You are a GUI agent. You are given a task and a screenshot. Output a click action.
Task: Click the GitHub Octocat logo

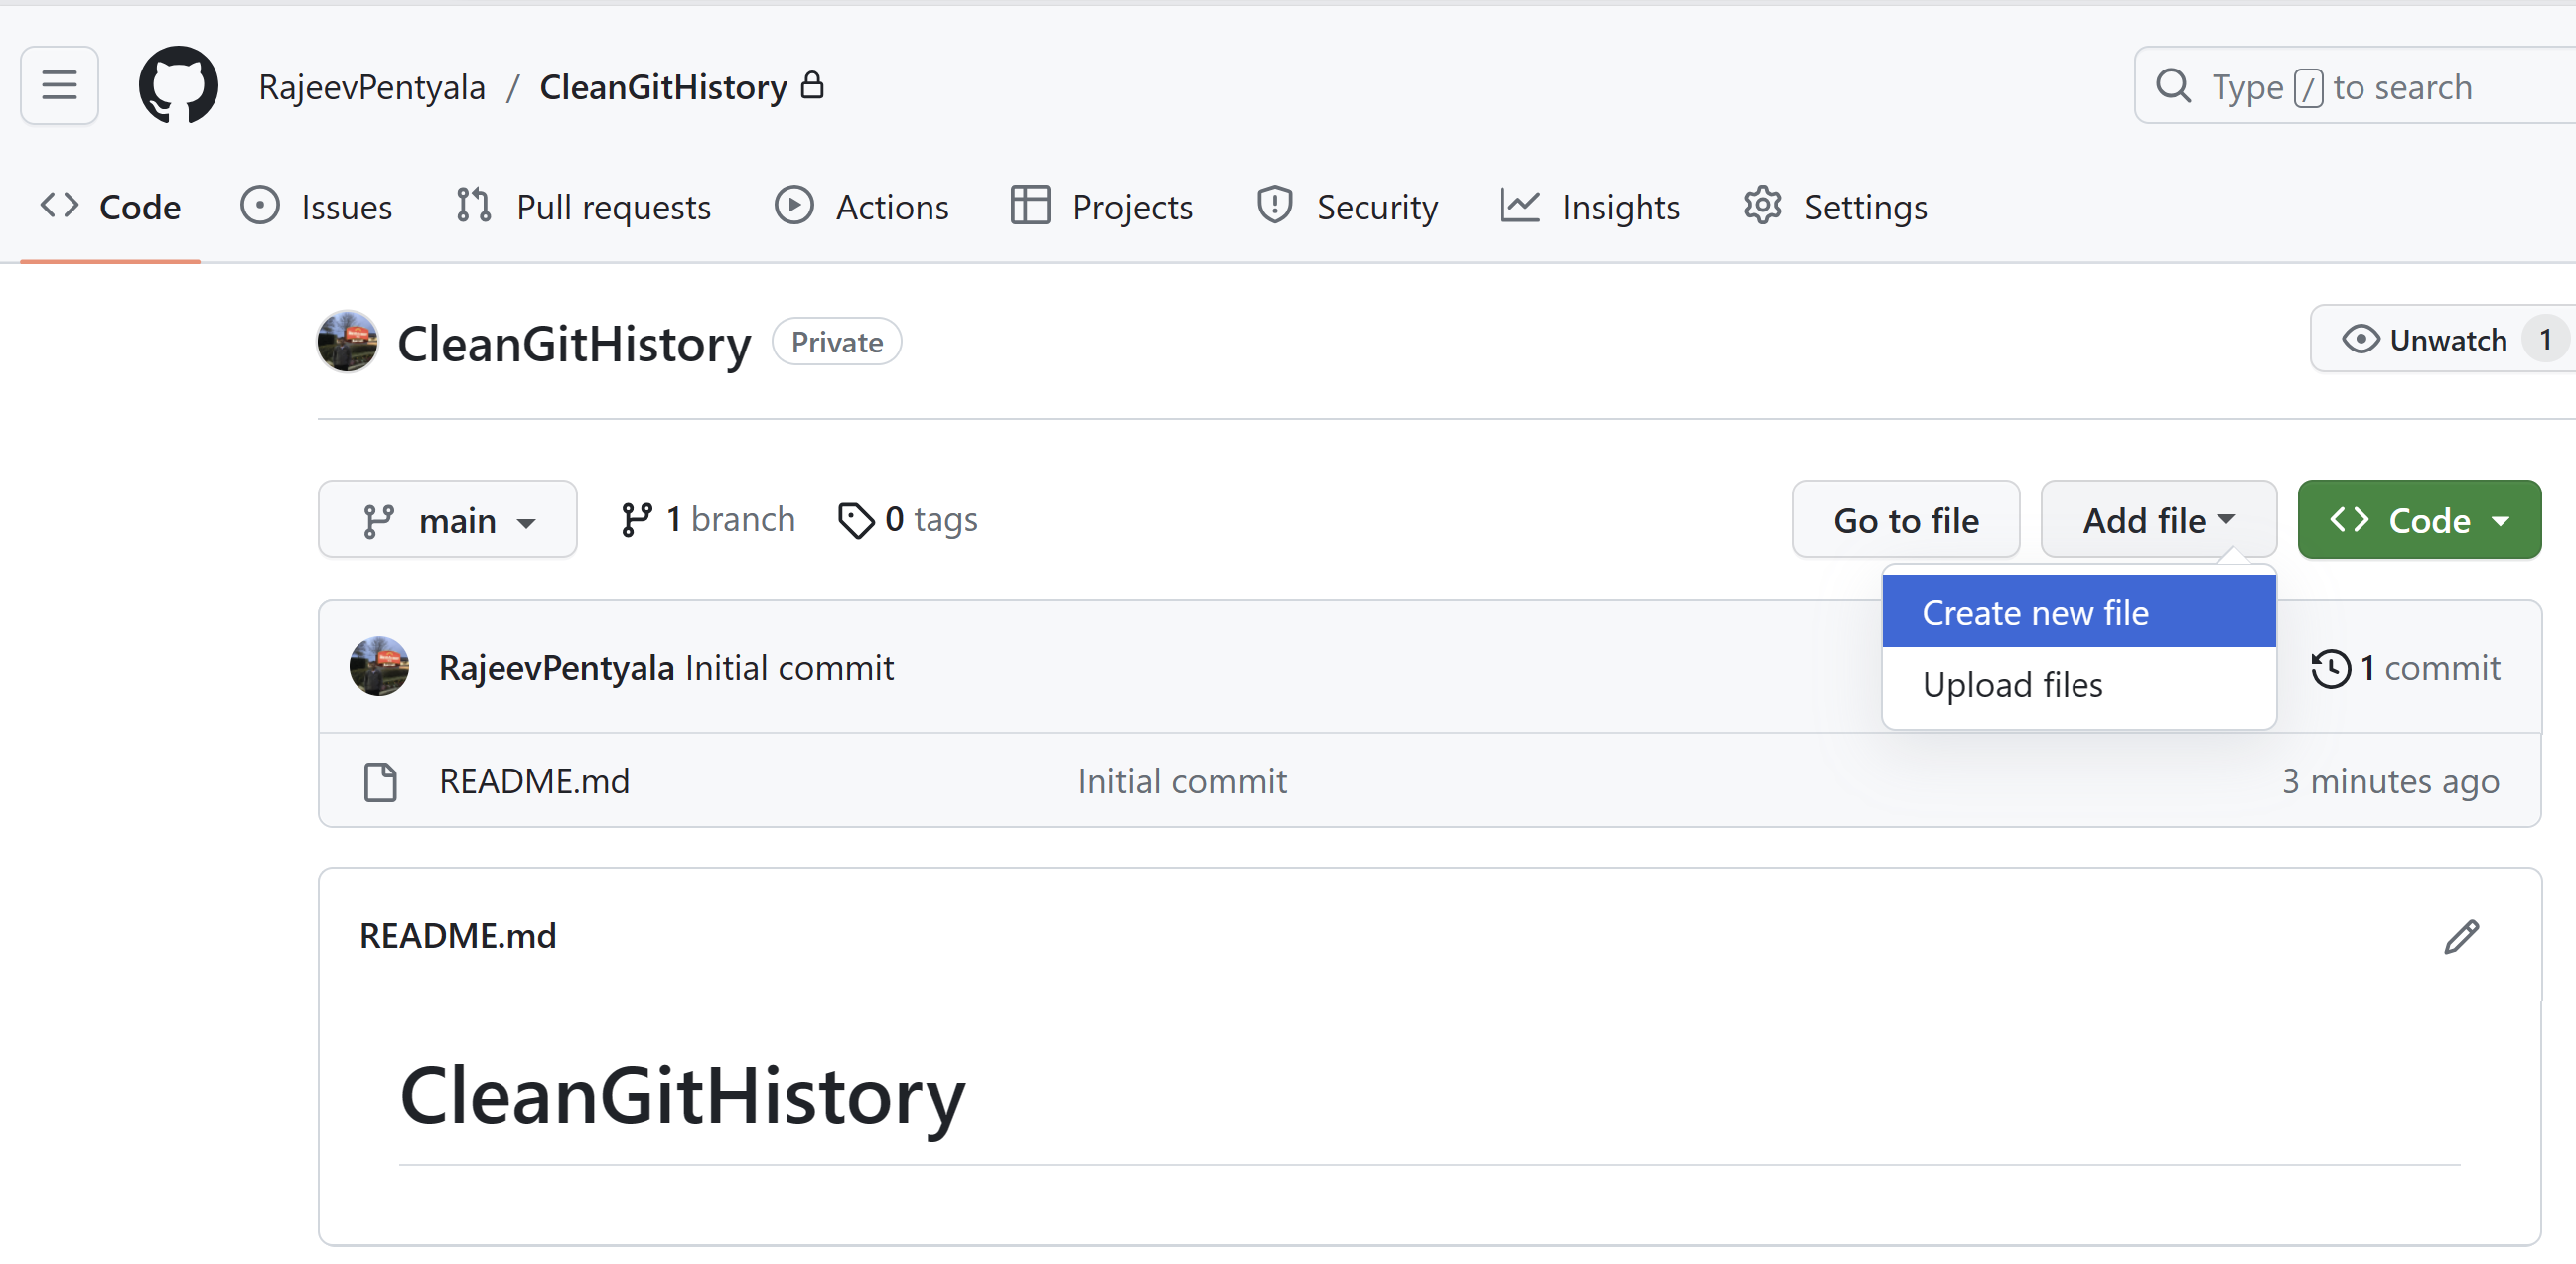pyautogui.click(x=178, y=85)
